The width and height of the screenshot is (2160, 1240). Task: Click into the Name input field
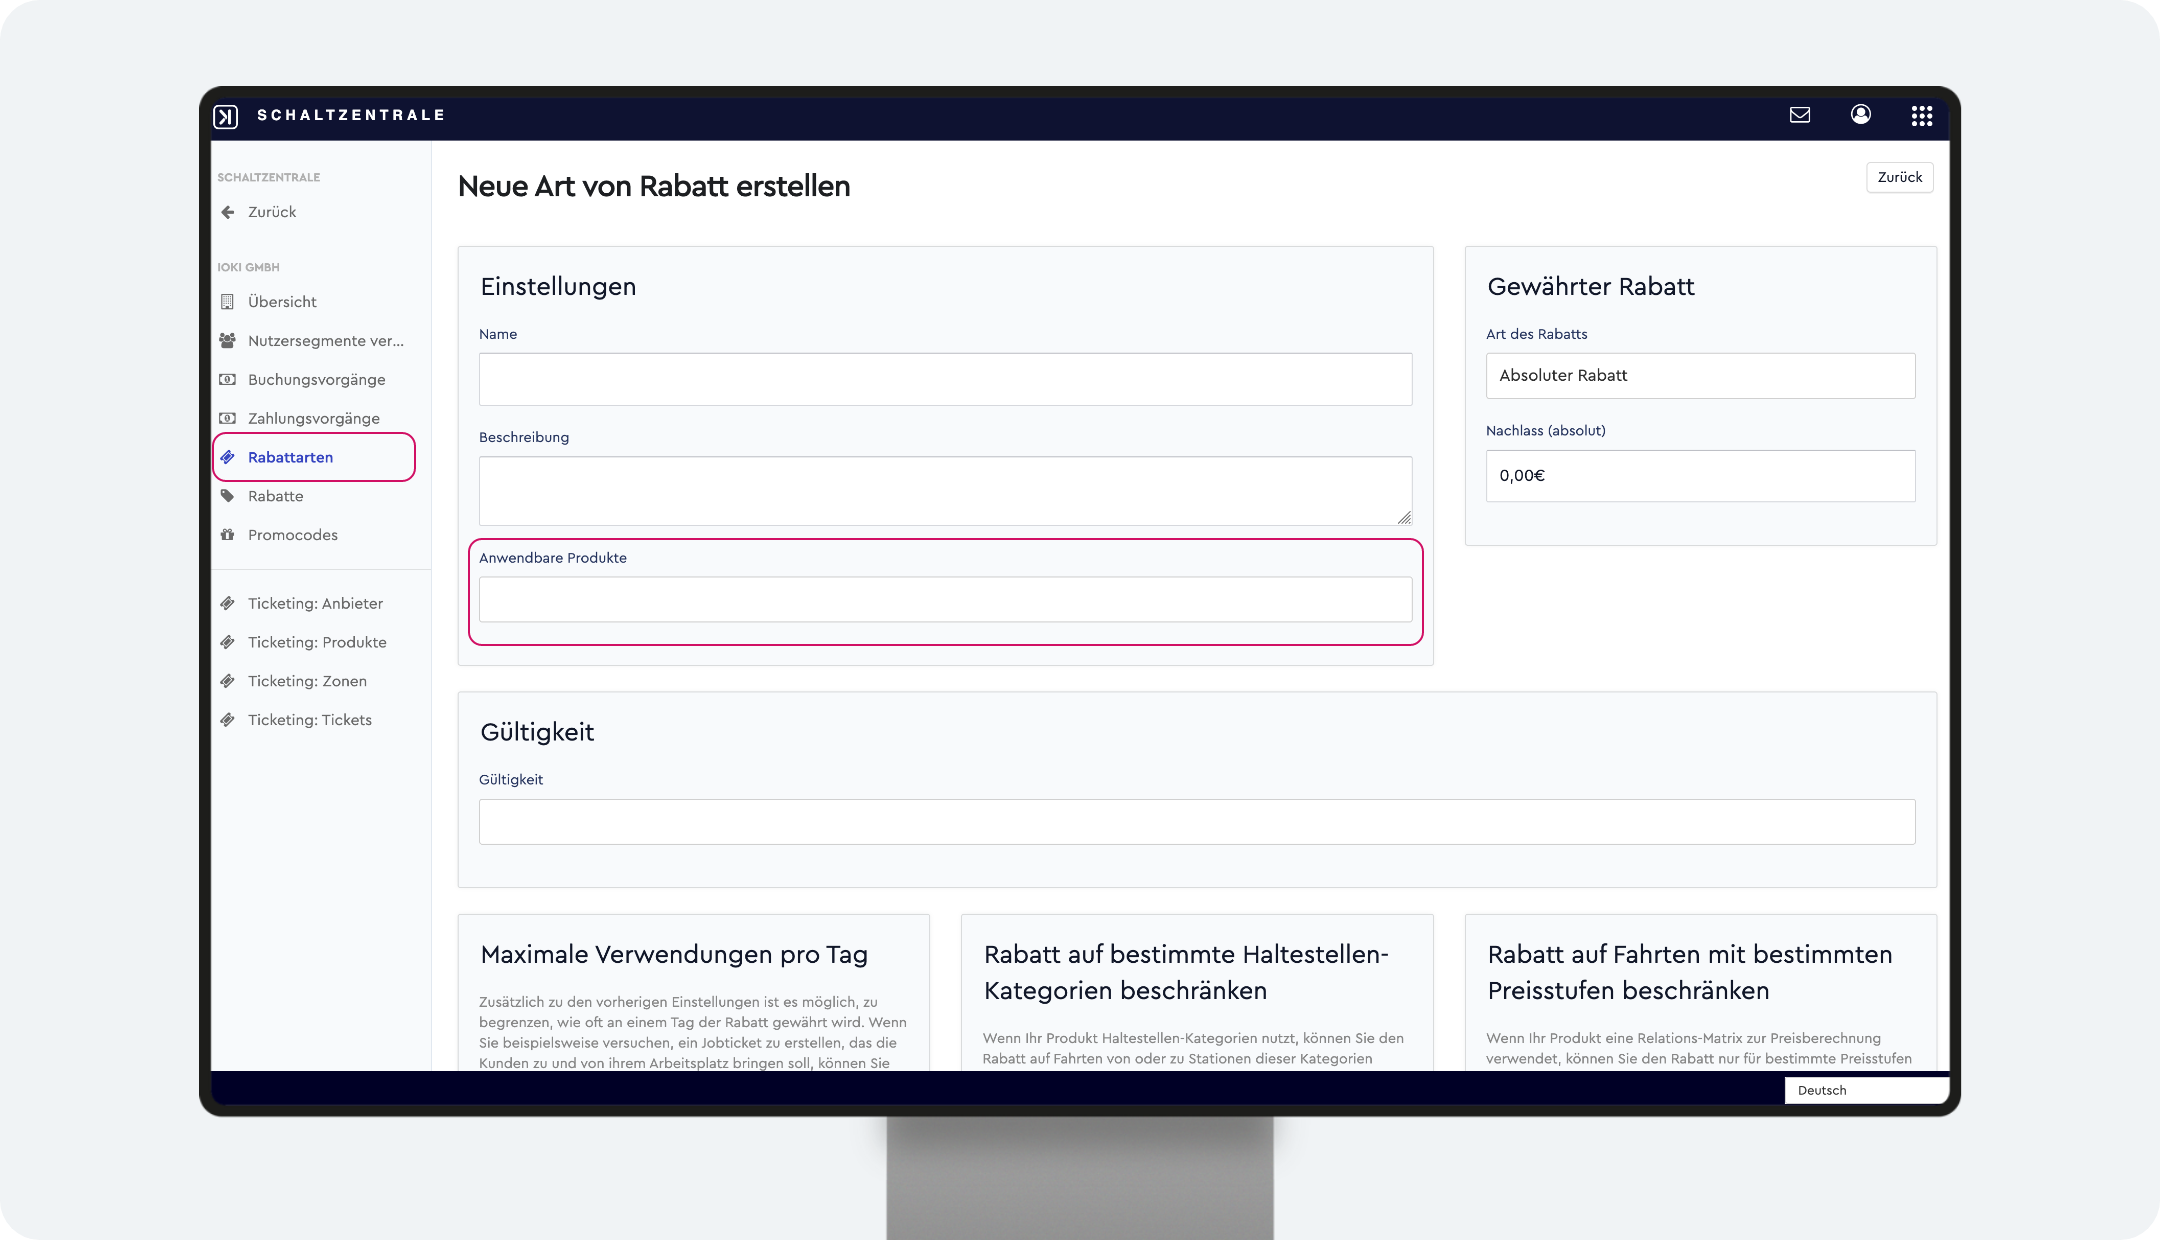[x=945, y=379]
